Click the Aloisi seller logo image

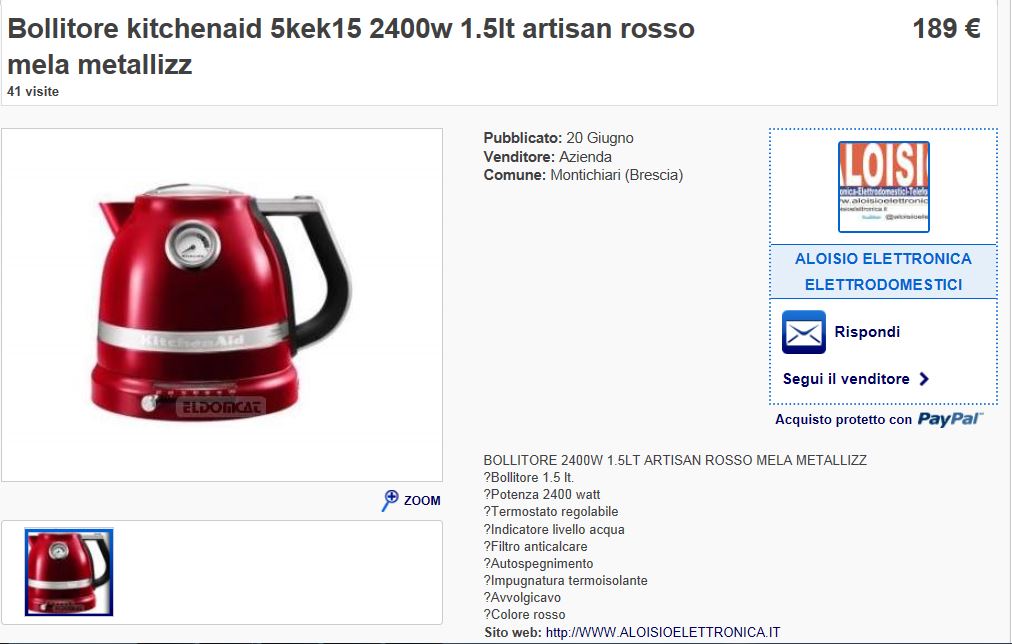[884, 186]
